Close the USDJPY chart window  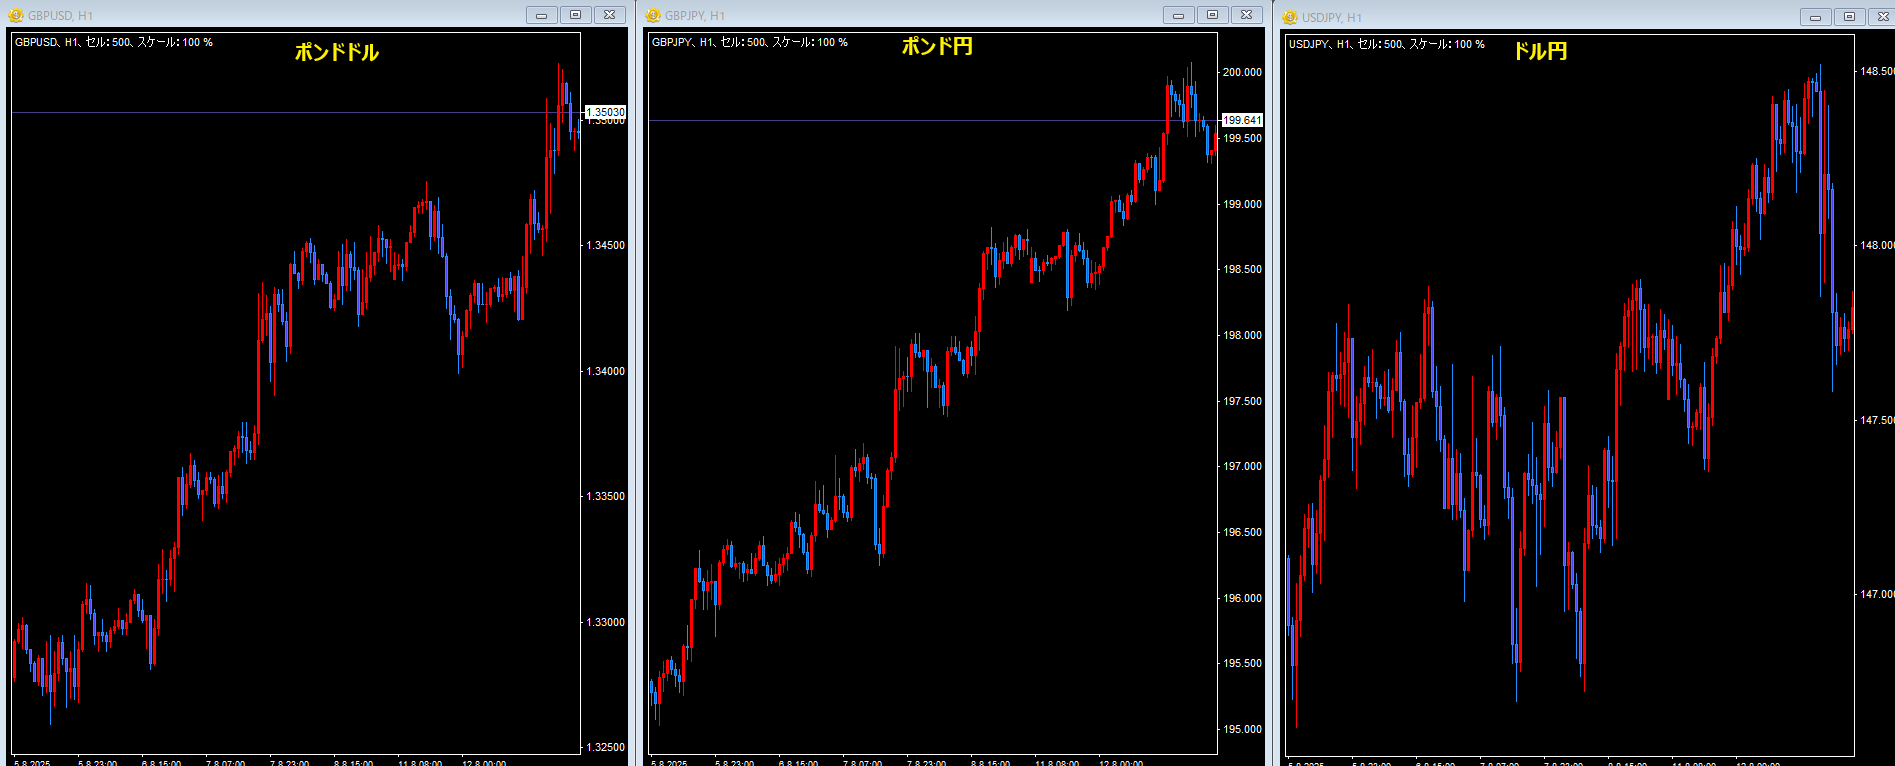[1882, 17]
